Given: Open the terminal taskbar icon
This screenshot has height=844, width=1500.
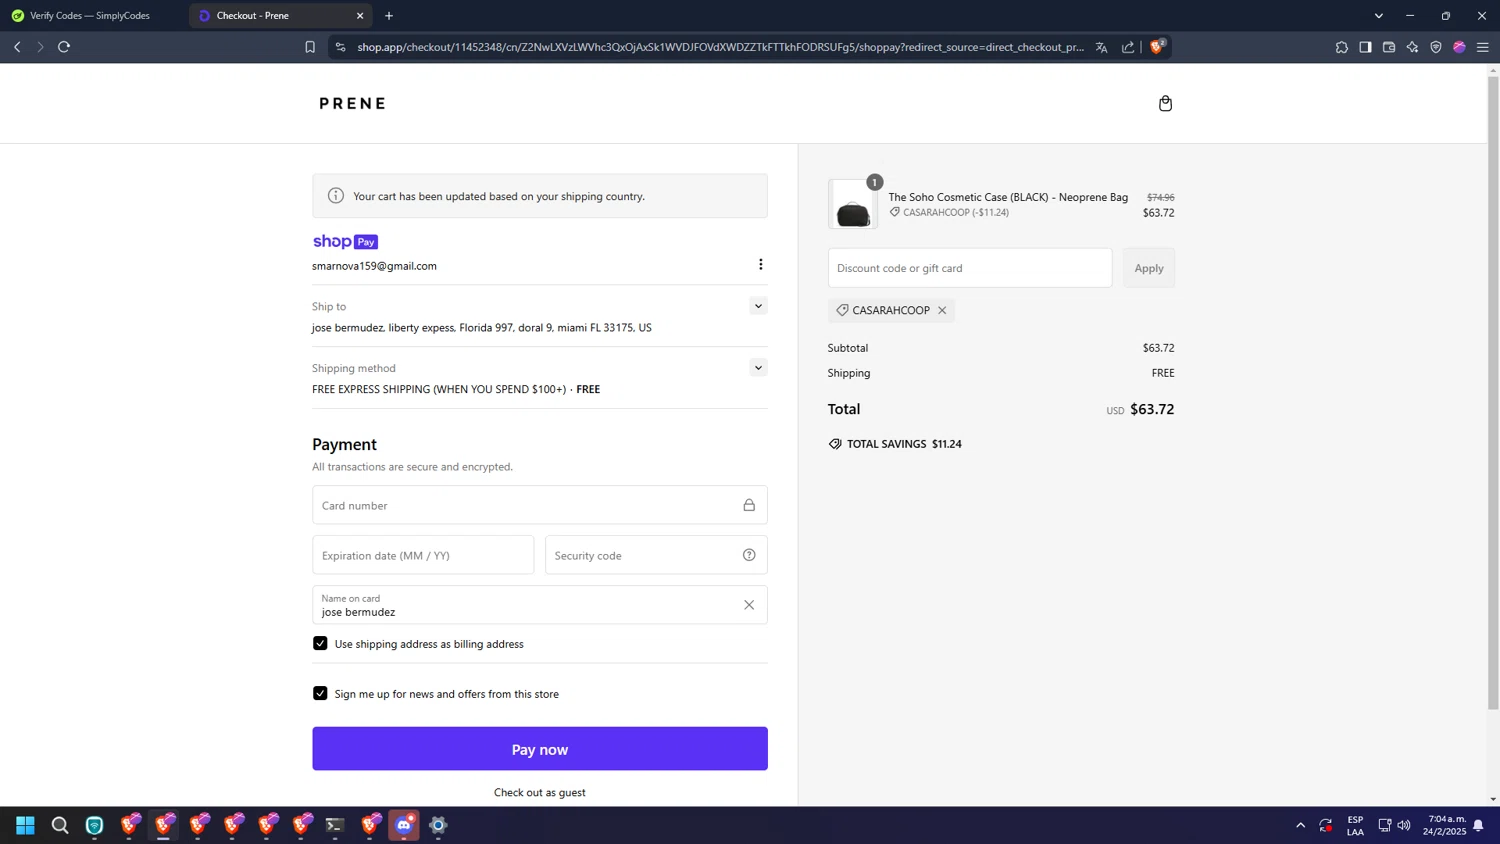Looking at the screenshot, I should 335,825.
